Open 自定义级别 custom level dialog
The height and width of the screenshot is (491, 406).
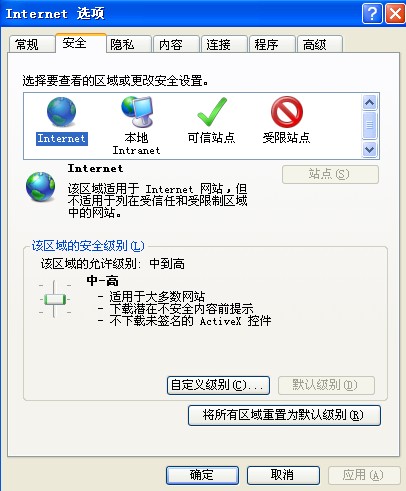click(x=218, y=386)
